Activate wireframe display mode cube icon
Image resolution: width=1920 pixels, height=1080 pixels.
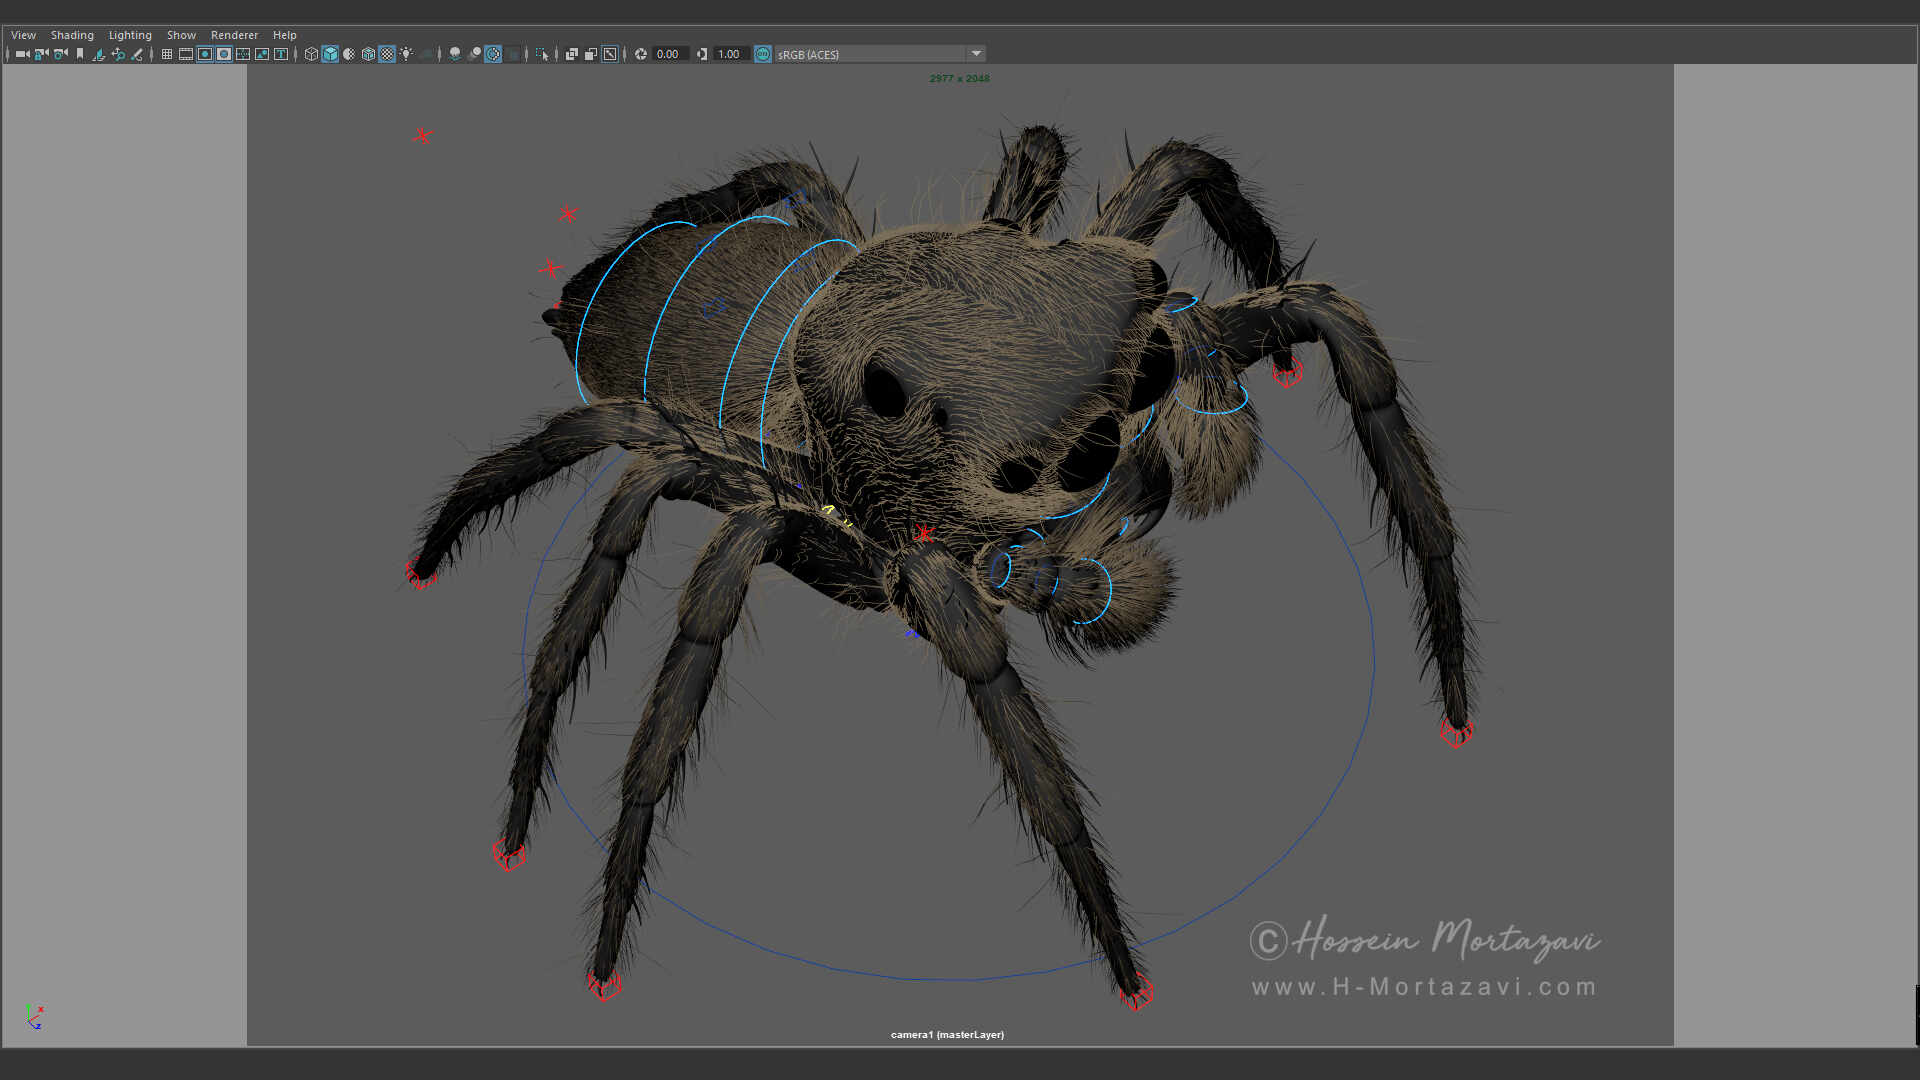point(311,54)
